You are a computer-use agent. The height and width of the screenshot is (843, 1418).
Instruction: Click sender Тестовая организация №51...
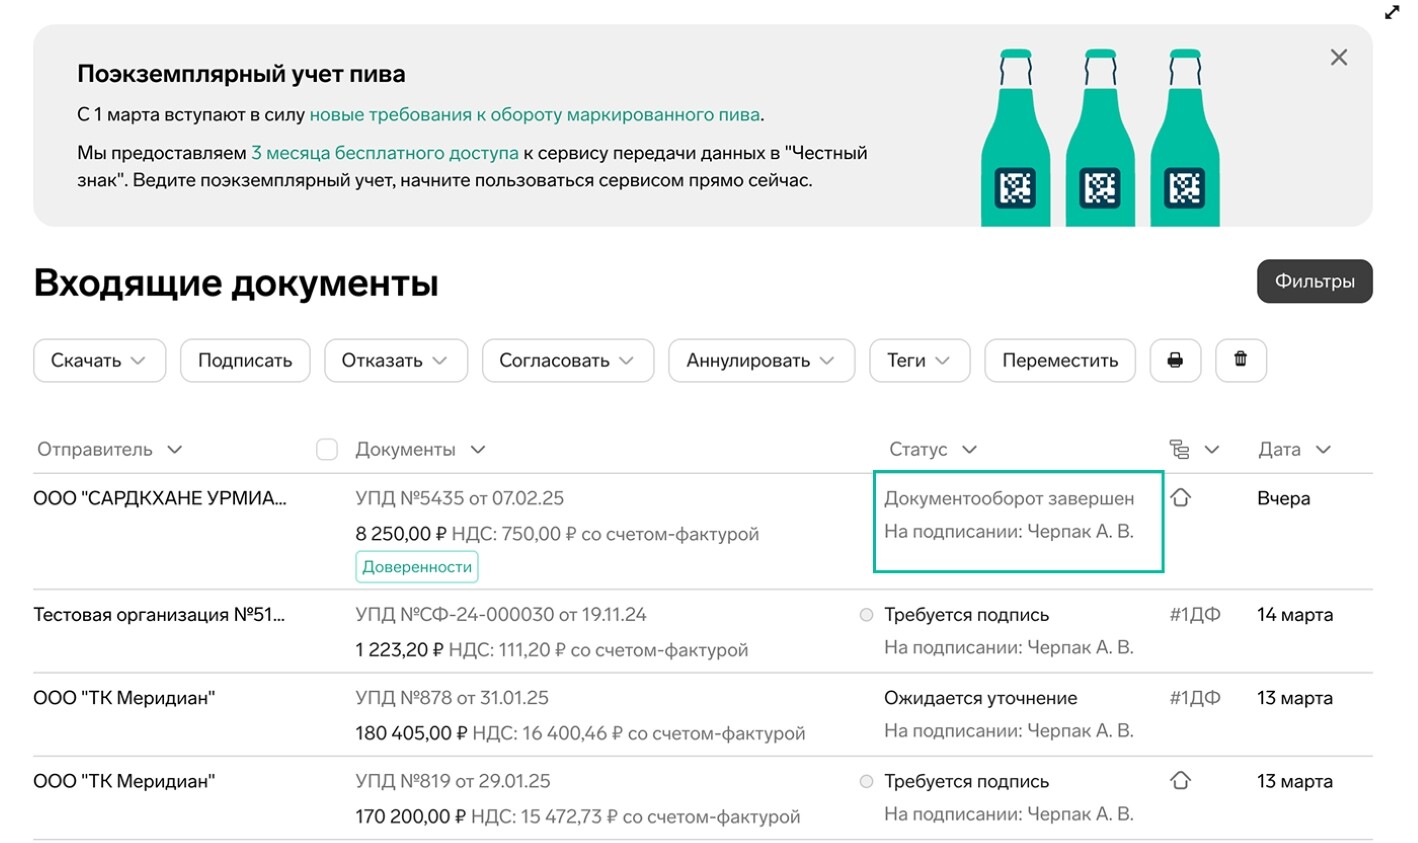pos(159,615)
